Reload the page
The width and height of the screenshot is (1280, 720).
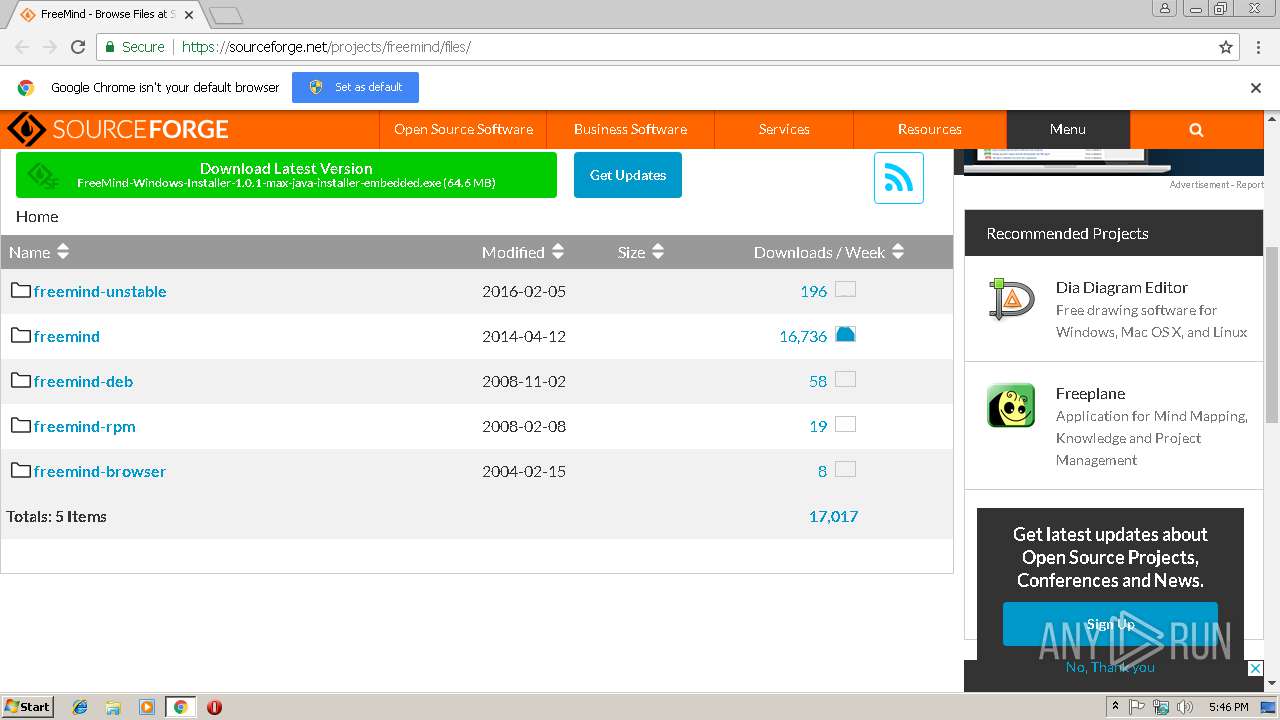(78, 47)
